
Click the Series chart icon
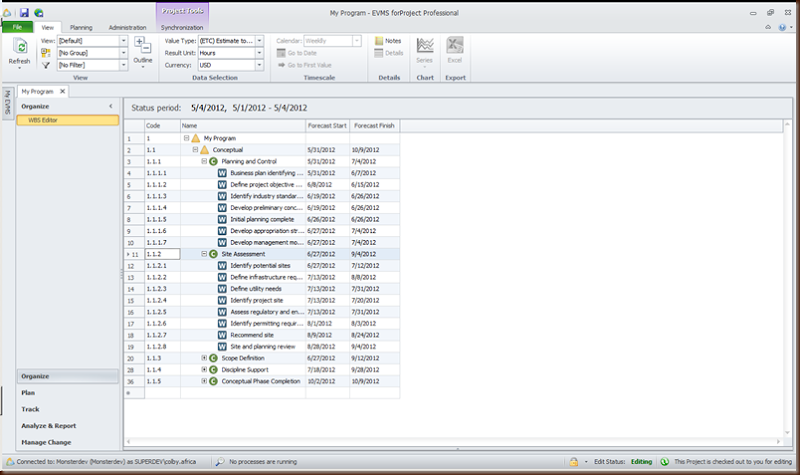pos(425,46)
